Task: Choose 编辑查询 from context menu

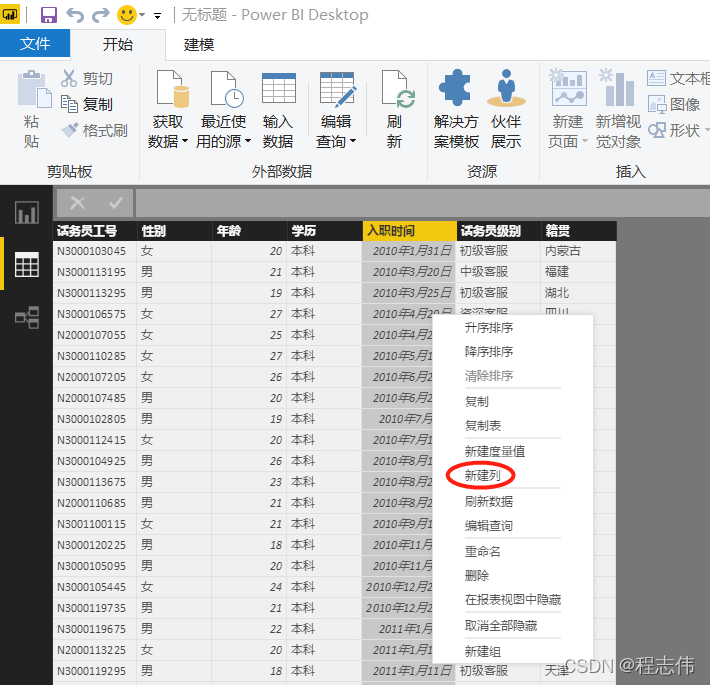Action: click(489, 525)
